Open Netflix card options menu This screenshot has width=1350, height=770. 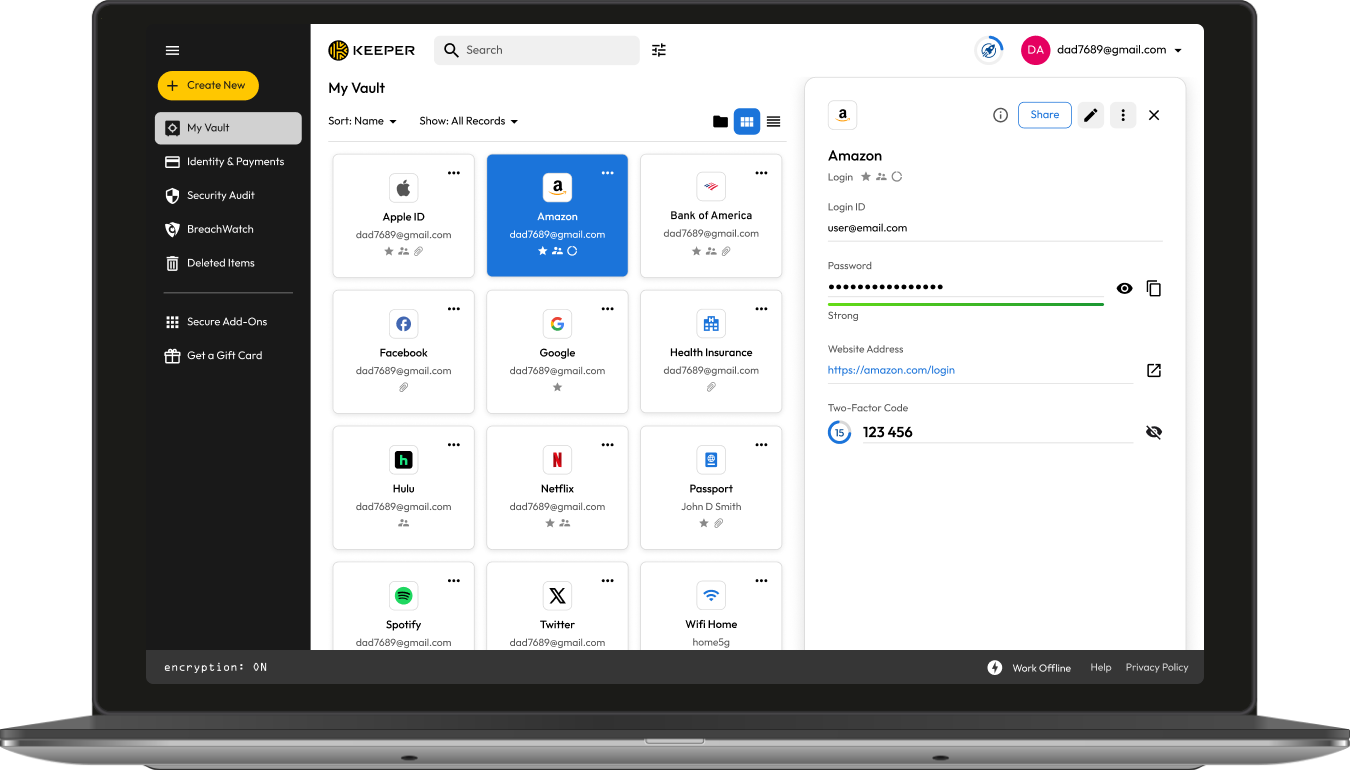[x=607, y=445]
